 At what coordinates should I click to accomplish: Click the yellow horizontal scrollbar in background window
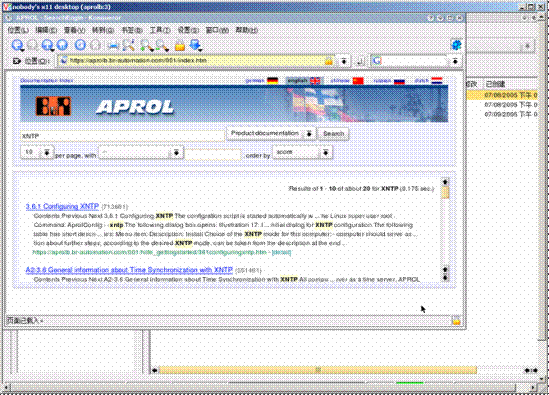[x=318, y=370]
